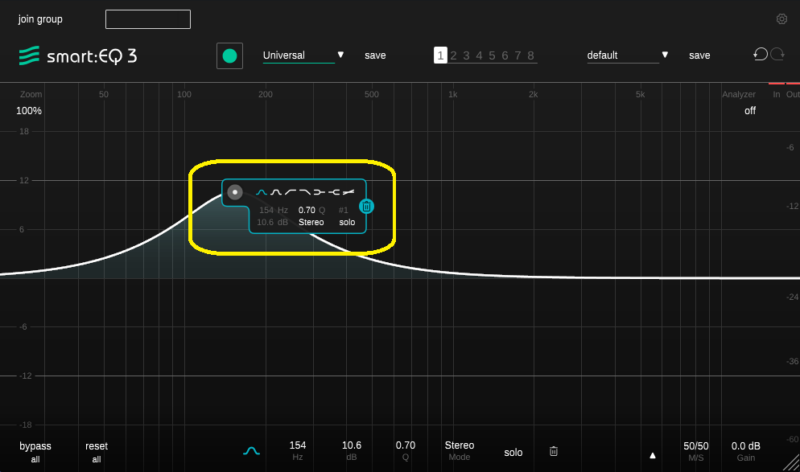Image resolution: width=800 pixels, height=472 pixels.
Task: Click the filter type icon in bottom bar
Action: [x=252, y=452]
